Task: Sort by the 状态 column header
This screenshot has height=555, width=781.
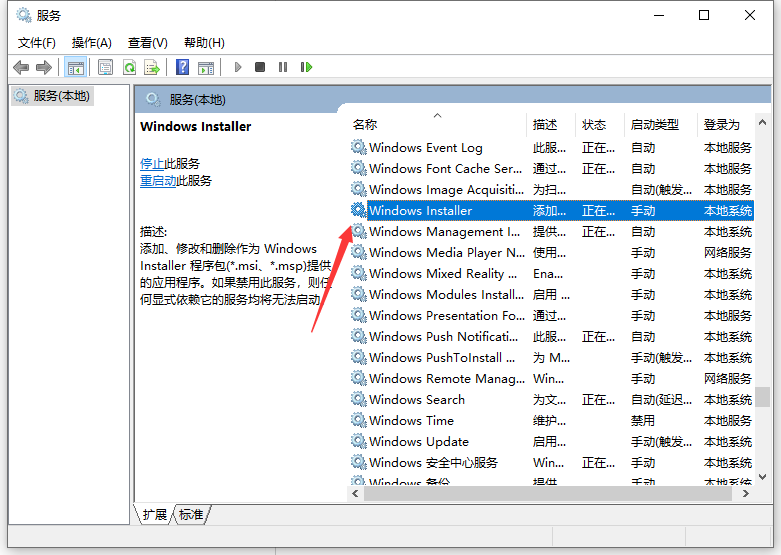Action: click(594, 125)
